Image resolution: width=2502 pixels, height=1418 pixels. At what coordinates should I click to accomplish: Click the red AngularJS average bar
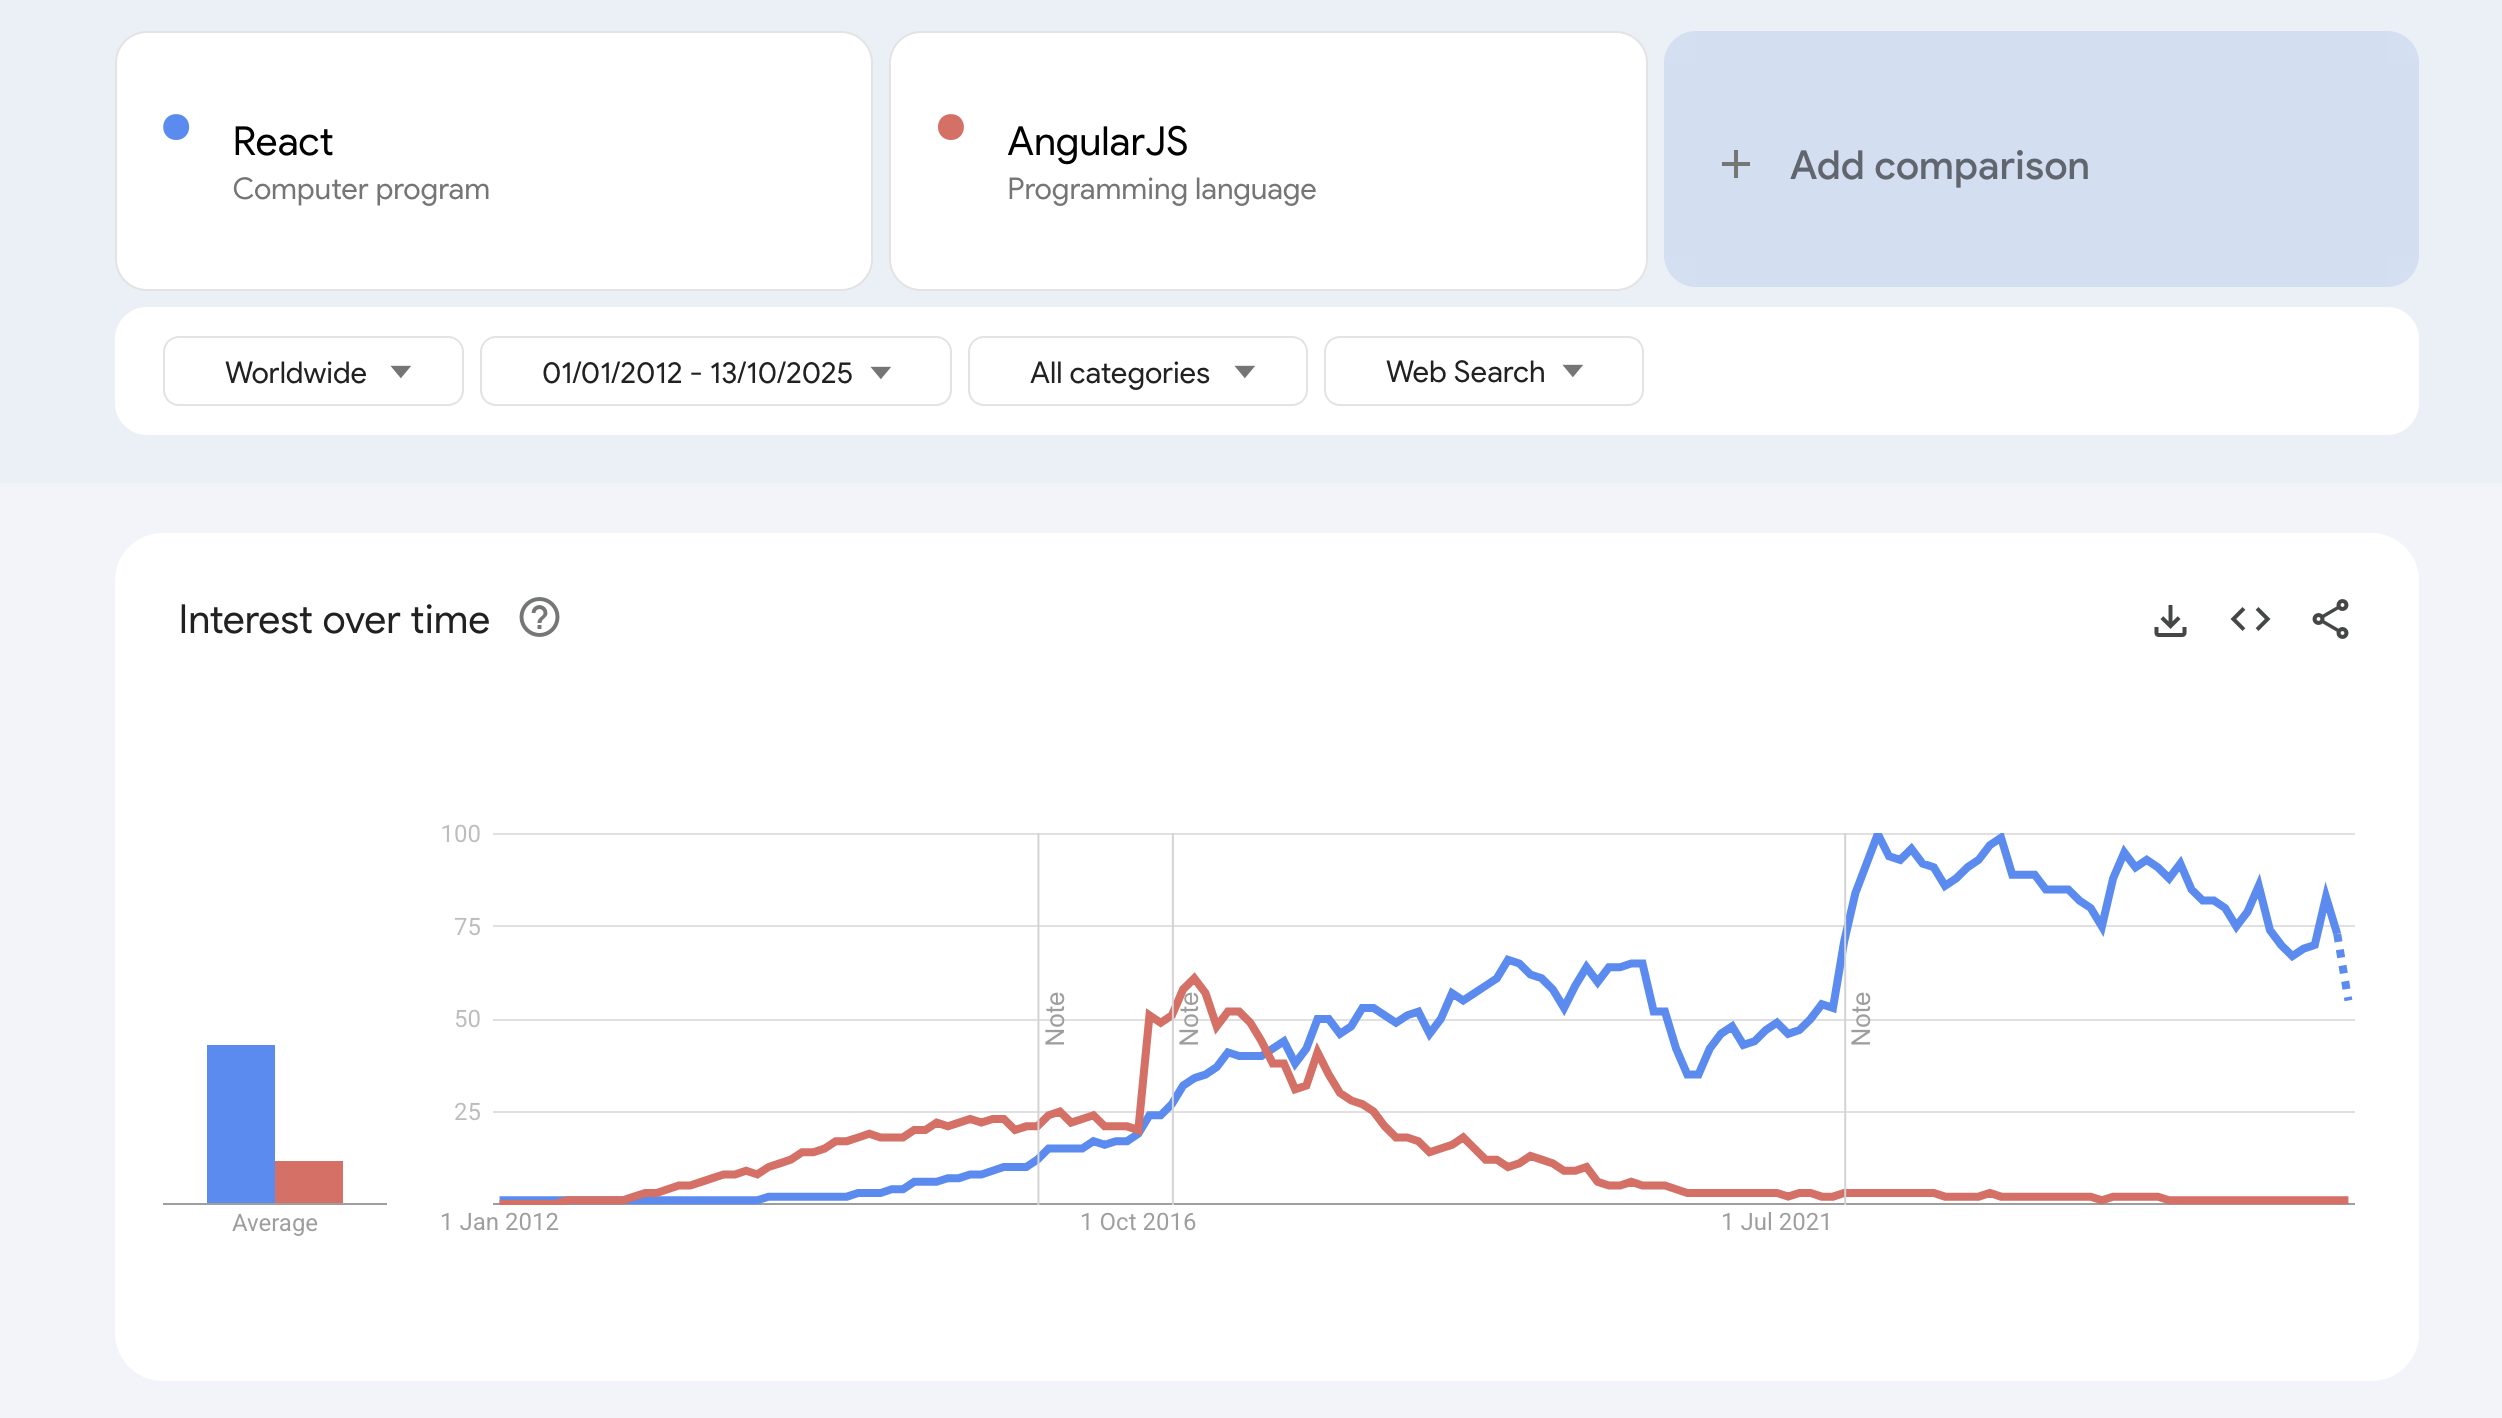coord(309,1181)
